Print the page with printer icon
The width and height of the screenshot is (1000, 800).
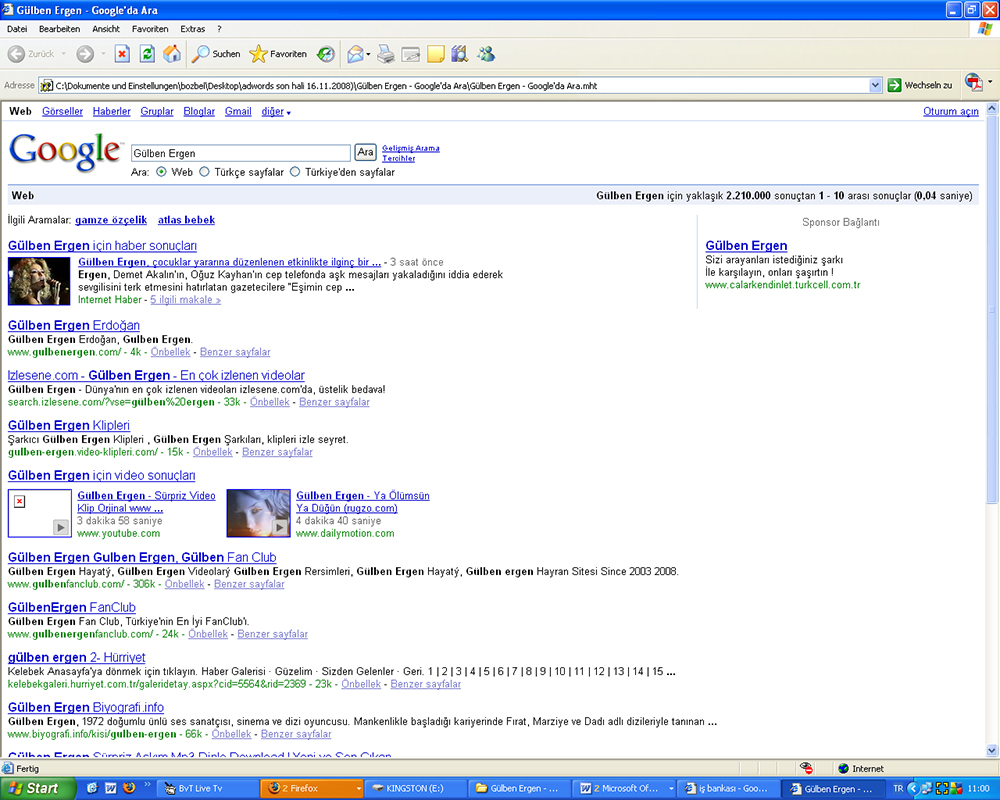(x=386, y=54)
